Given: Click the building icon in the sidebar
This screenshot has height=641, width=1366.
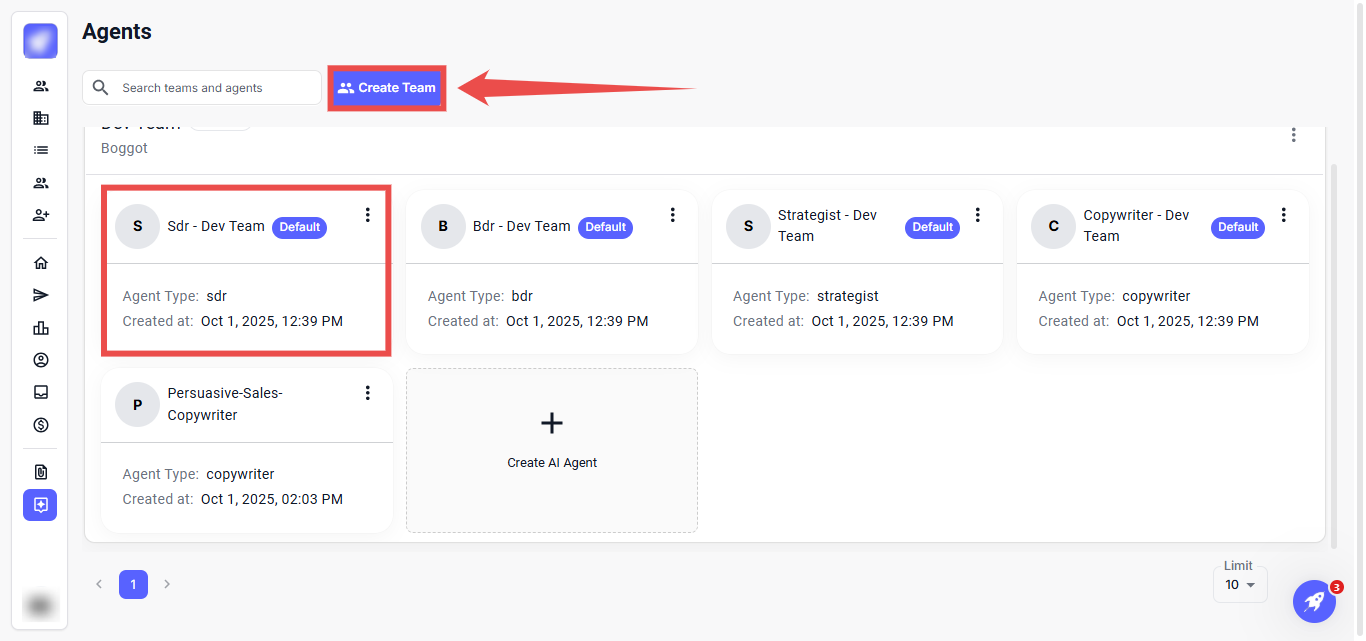Looking at the screenshot, I should click(41, 118).
